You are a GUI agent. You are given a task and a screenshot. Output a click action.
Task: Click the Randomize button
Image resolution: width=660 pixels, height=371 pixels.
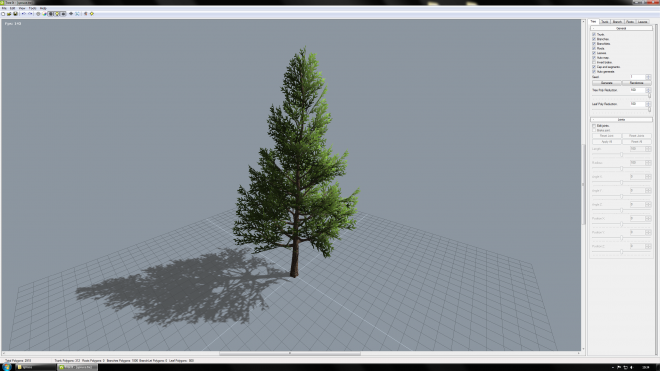tap(636, 83)
